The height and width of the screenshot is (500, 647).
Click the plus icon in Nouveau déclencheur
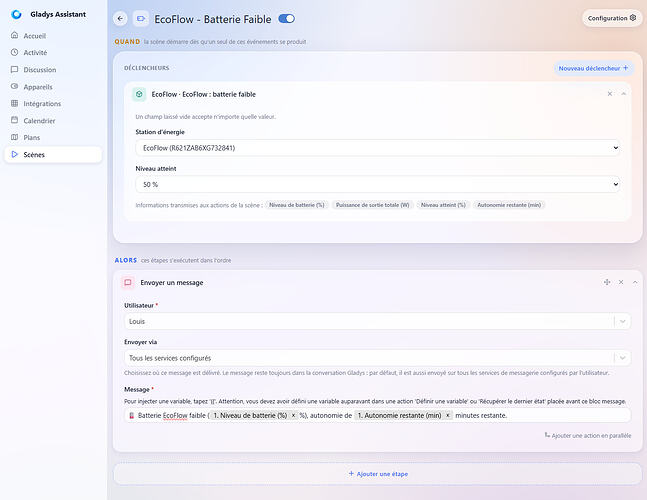tap(626, 68)
